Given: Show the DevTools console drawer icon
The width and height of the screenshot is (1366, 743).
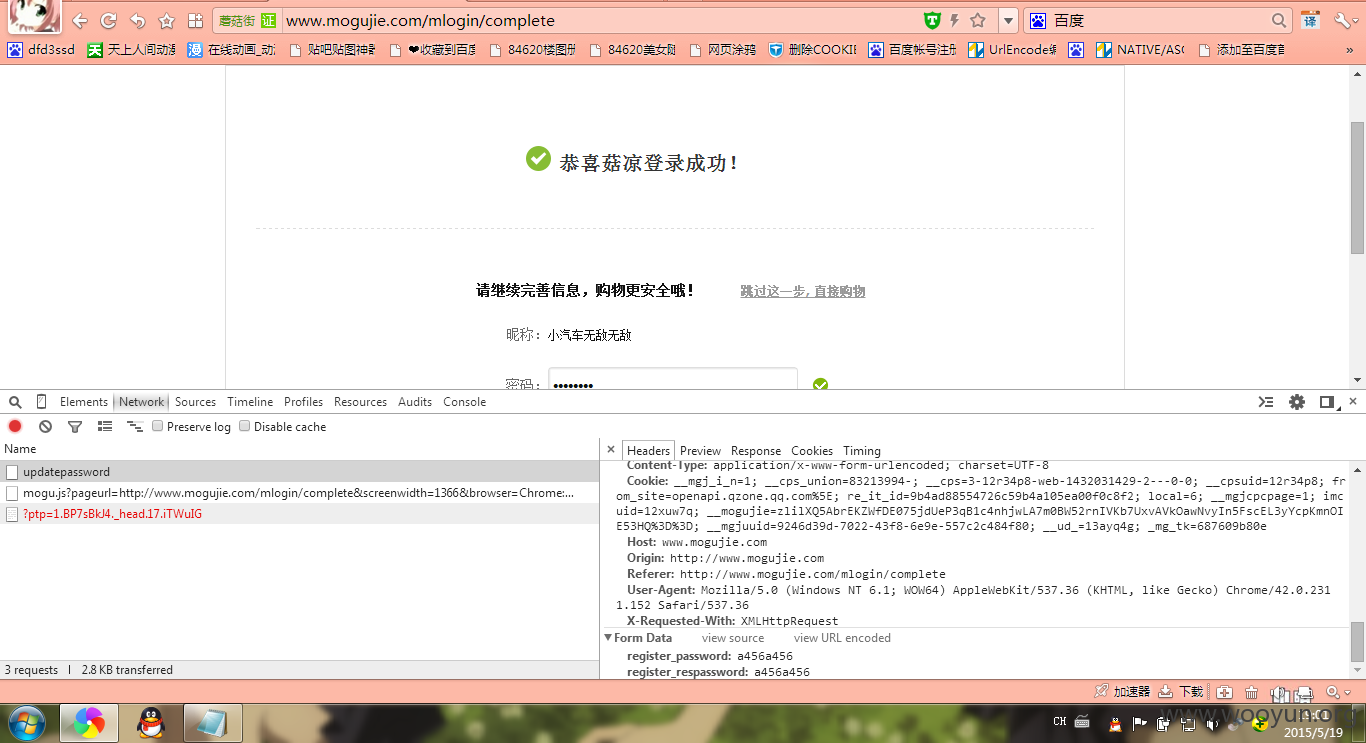Looking at the screenshot, I should (x=1266, y=402).
